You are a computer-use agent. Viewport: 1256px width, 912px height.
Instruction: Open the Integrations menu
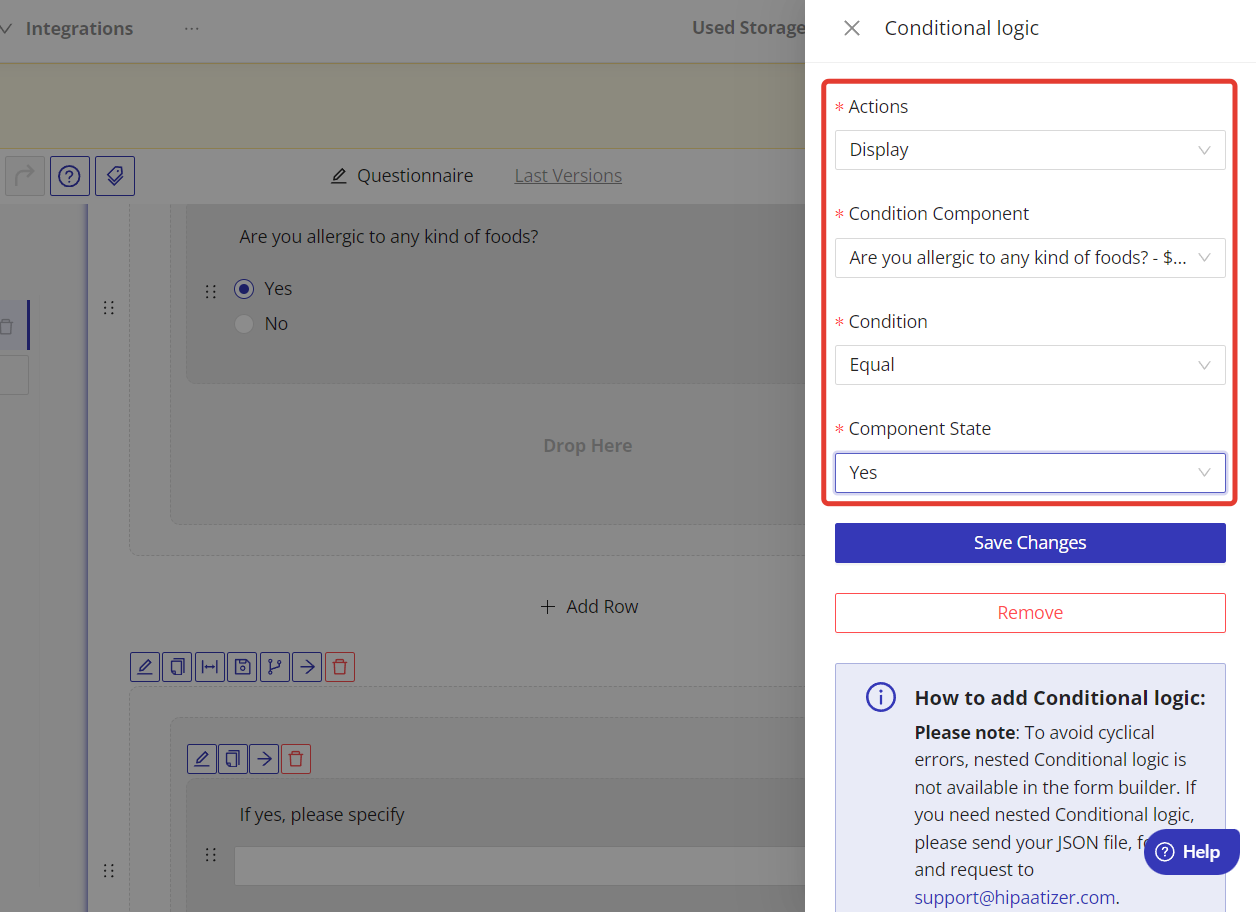pyautogui.click(x=78, y=29)
